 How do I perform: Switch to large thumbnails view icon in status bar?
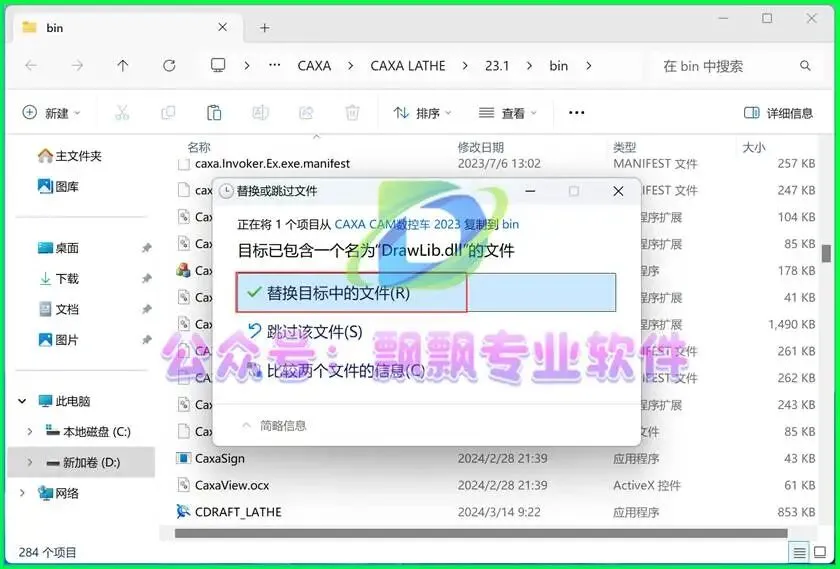pyautogui.click(x=820, y=552)
